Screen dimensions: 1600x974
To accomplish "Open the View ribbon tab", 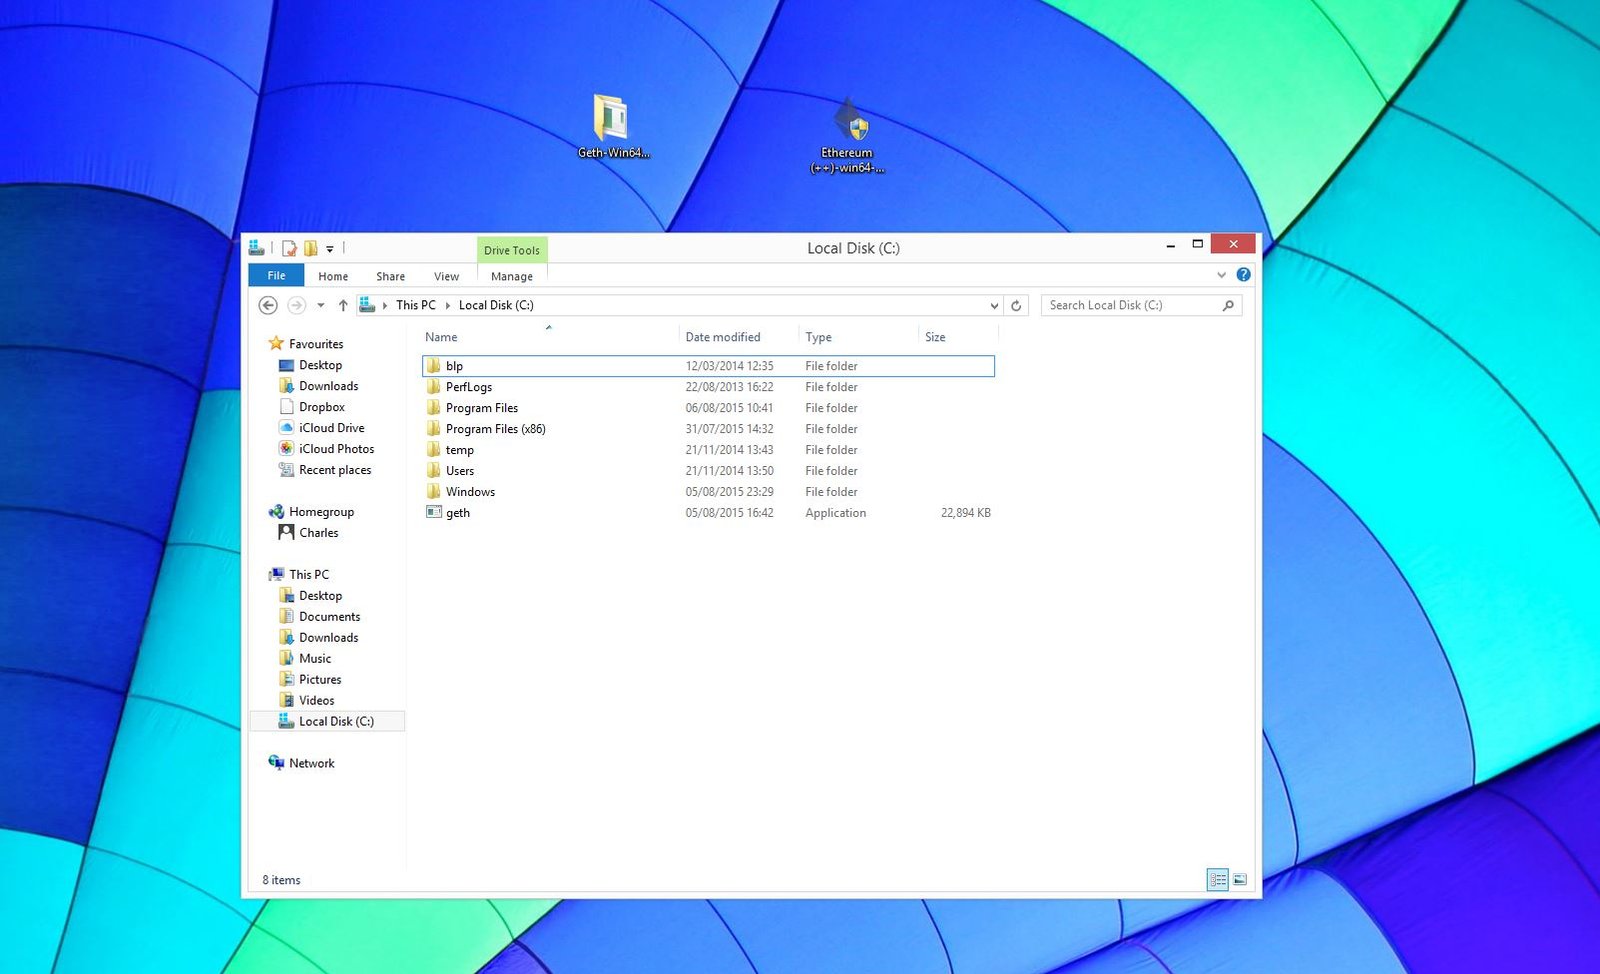I will 446,277.
